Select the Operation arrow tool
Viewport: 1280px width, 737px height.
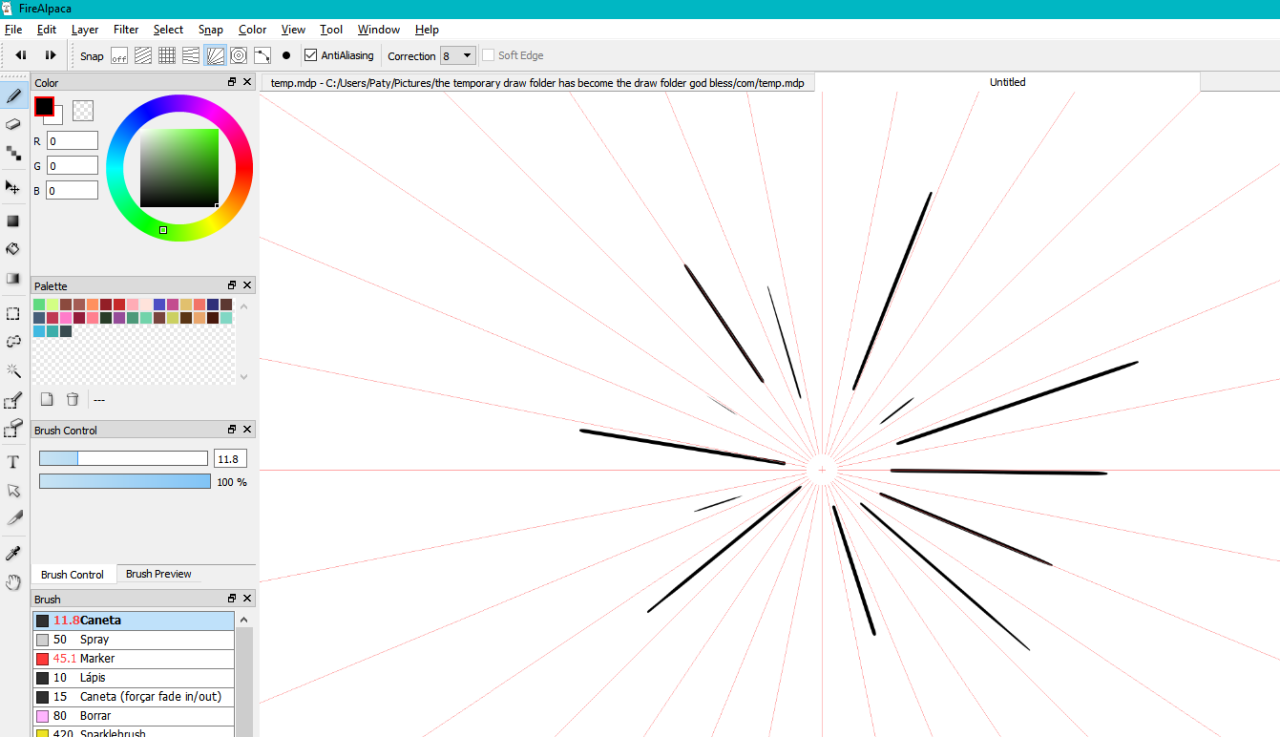[14, 490]
